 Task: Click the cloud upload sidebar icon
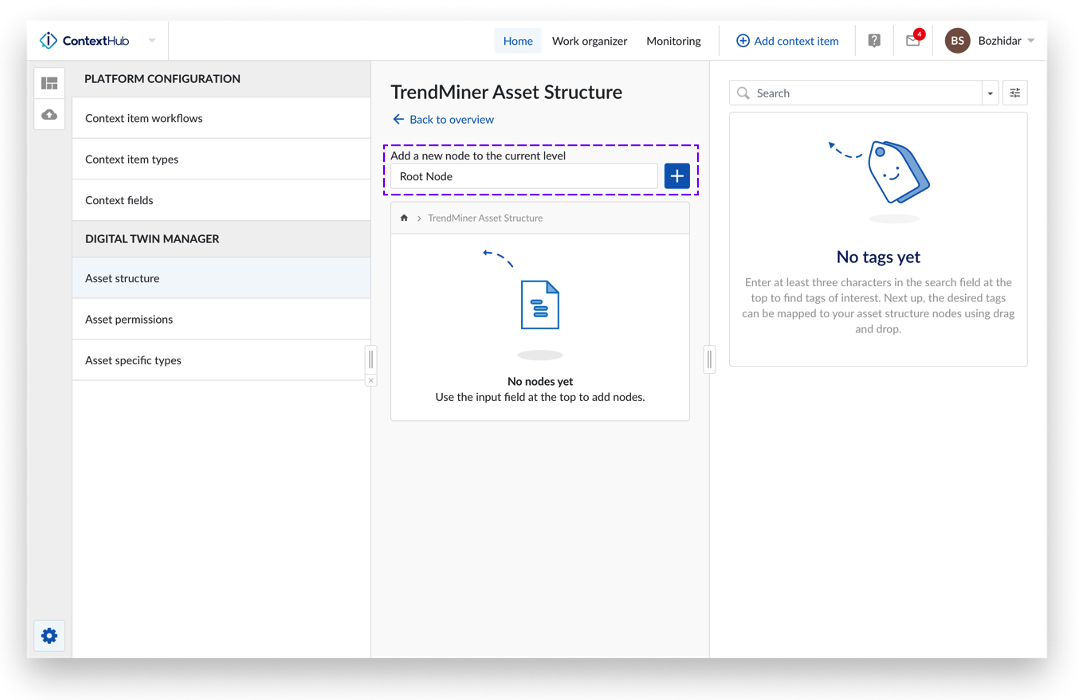(49, 115)
